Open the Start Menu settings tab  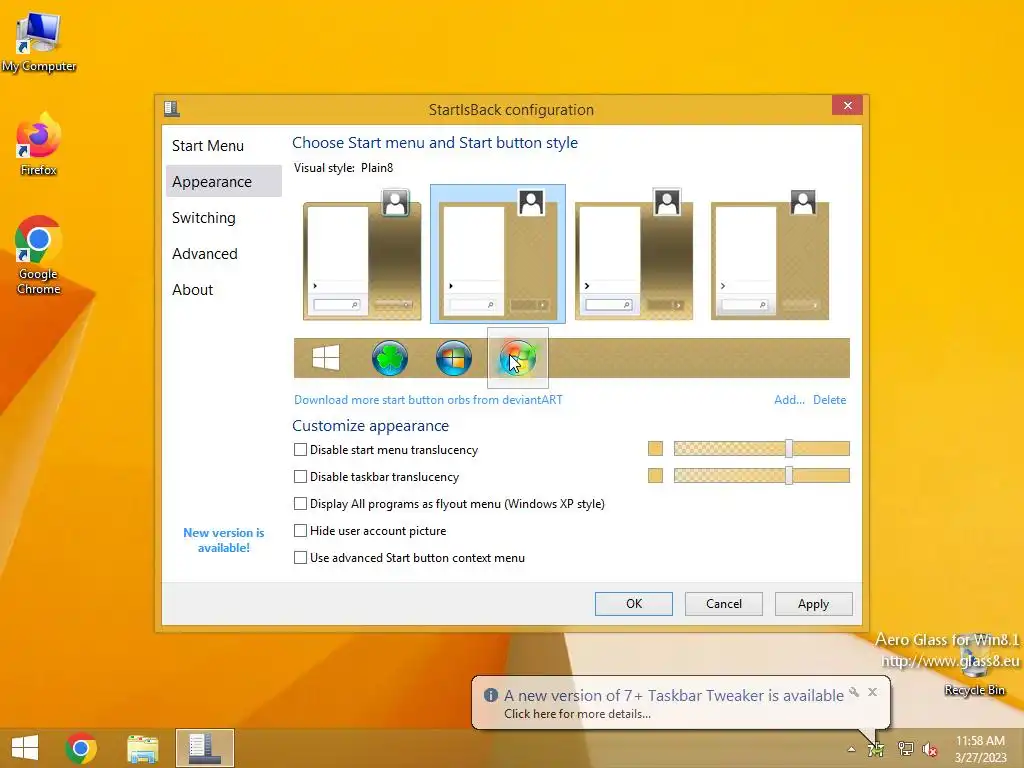(x=224, y=146)
